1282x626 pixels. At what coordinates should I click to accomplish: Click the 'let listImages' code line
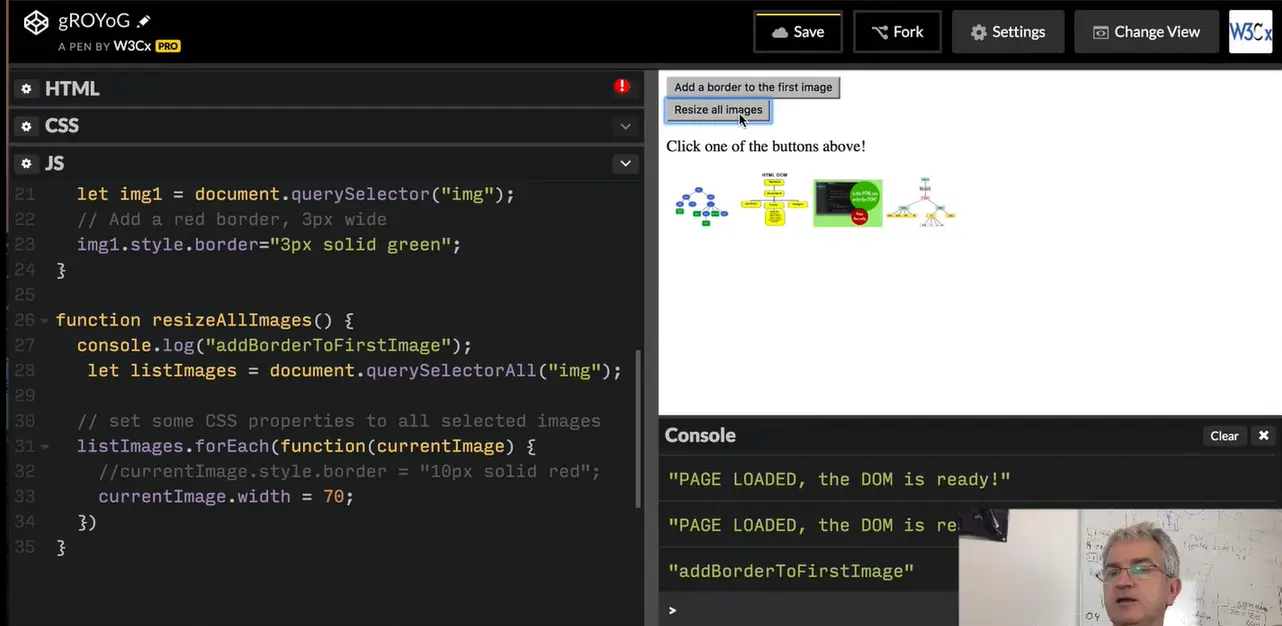[355, 371]
